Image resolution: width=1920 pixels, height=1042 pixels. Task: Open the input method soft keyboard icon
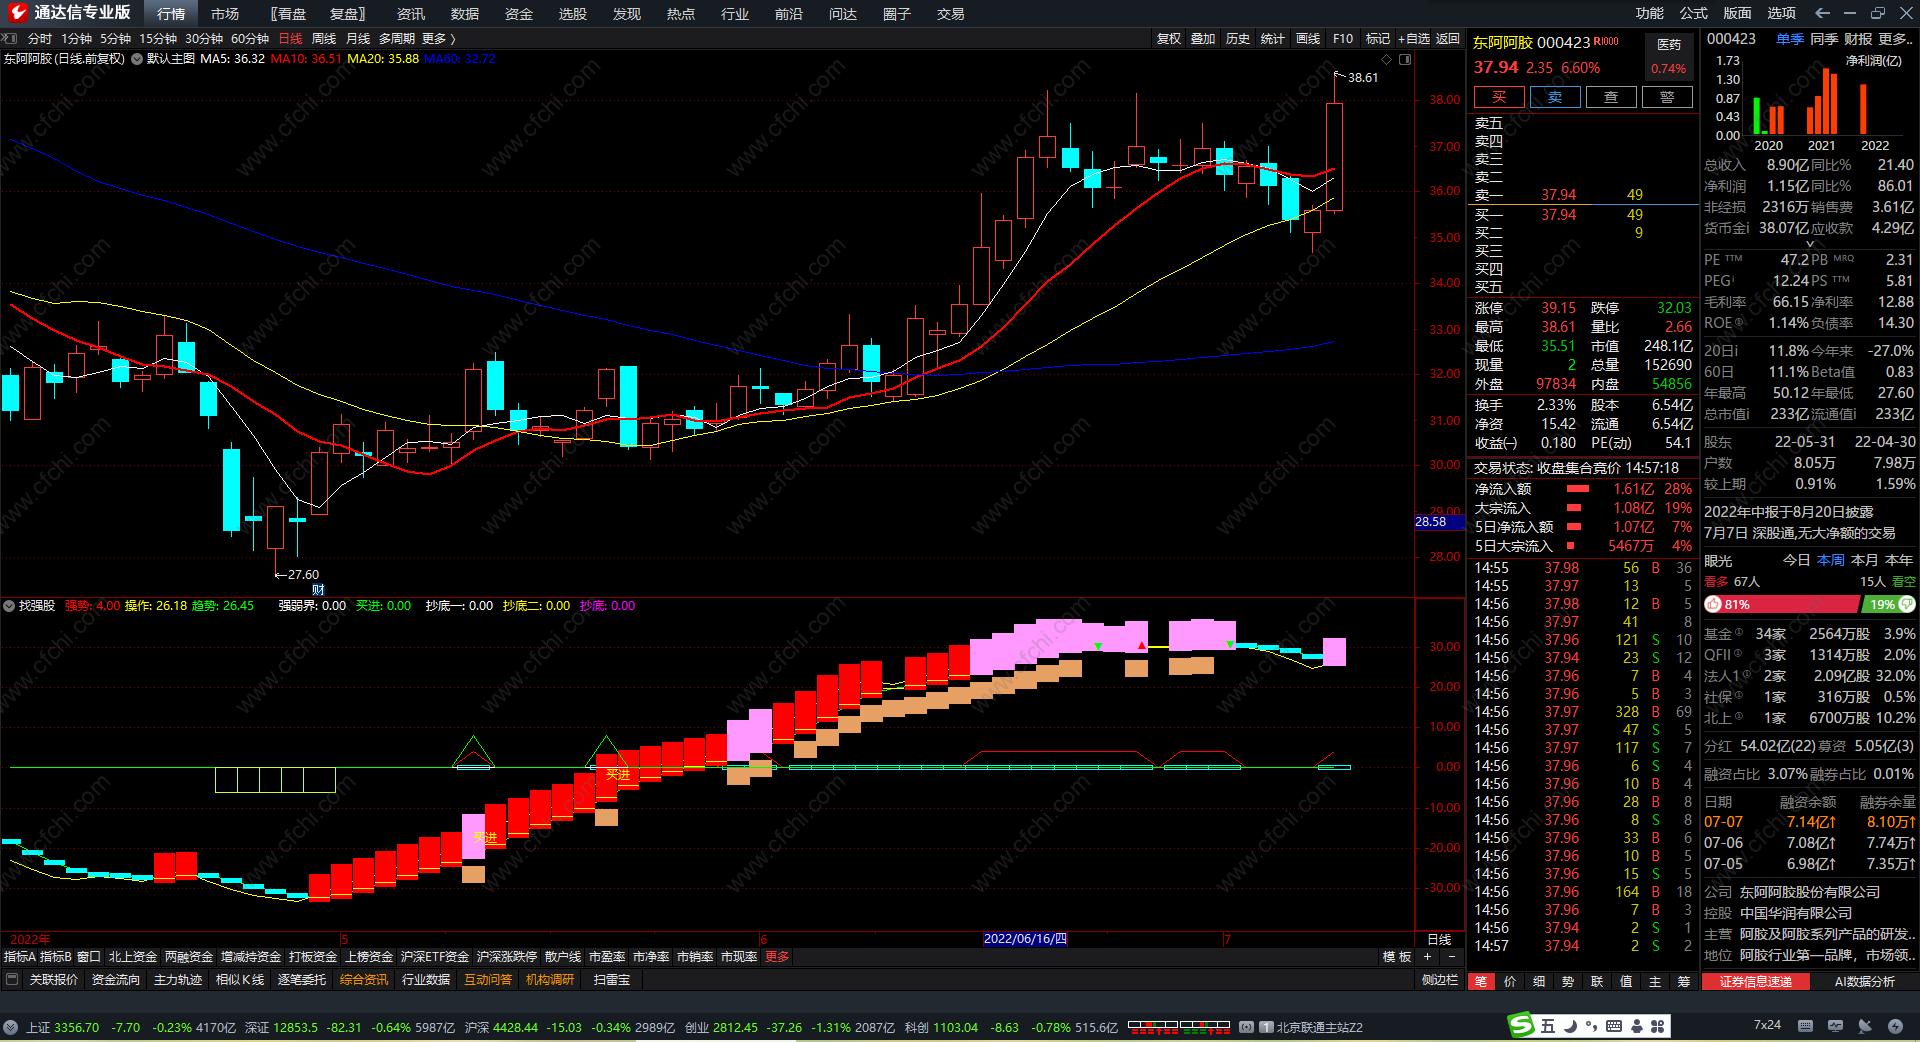click(1614, 1026)
